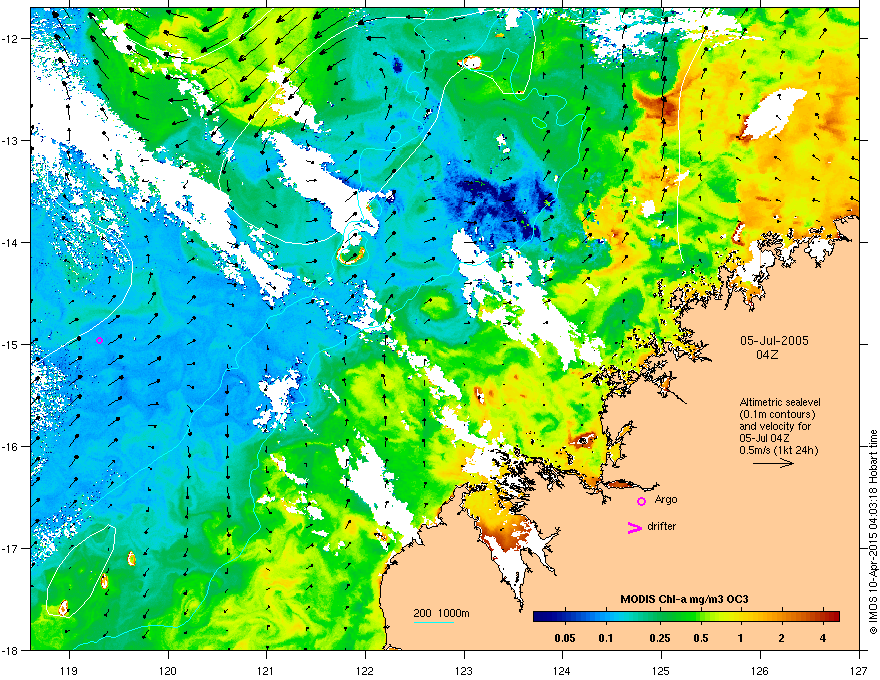The width and height of the screenshot is (880, 680).
Task: Click the "05-Jul-2005" date label
Action: point(774,341)
